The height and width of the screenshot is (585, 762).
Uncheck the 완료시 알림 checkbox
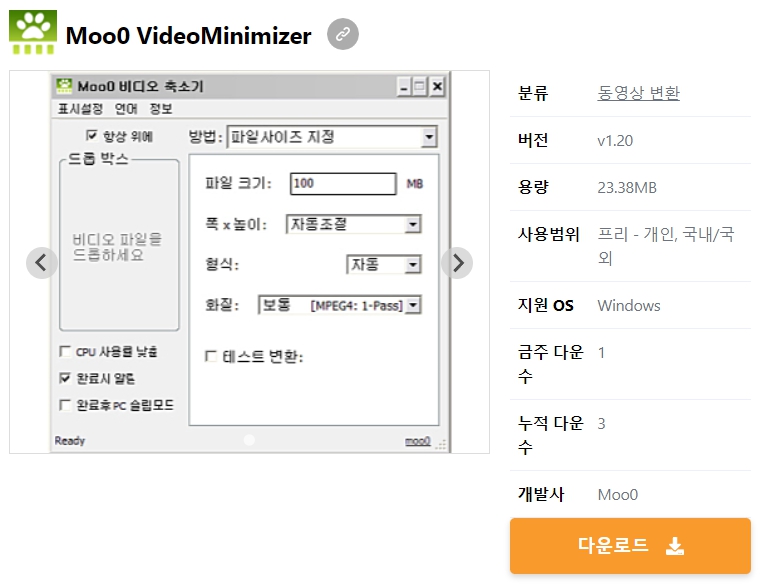64,378
